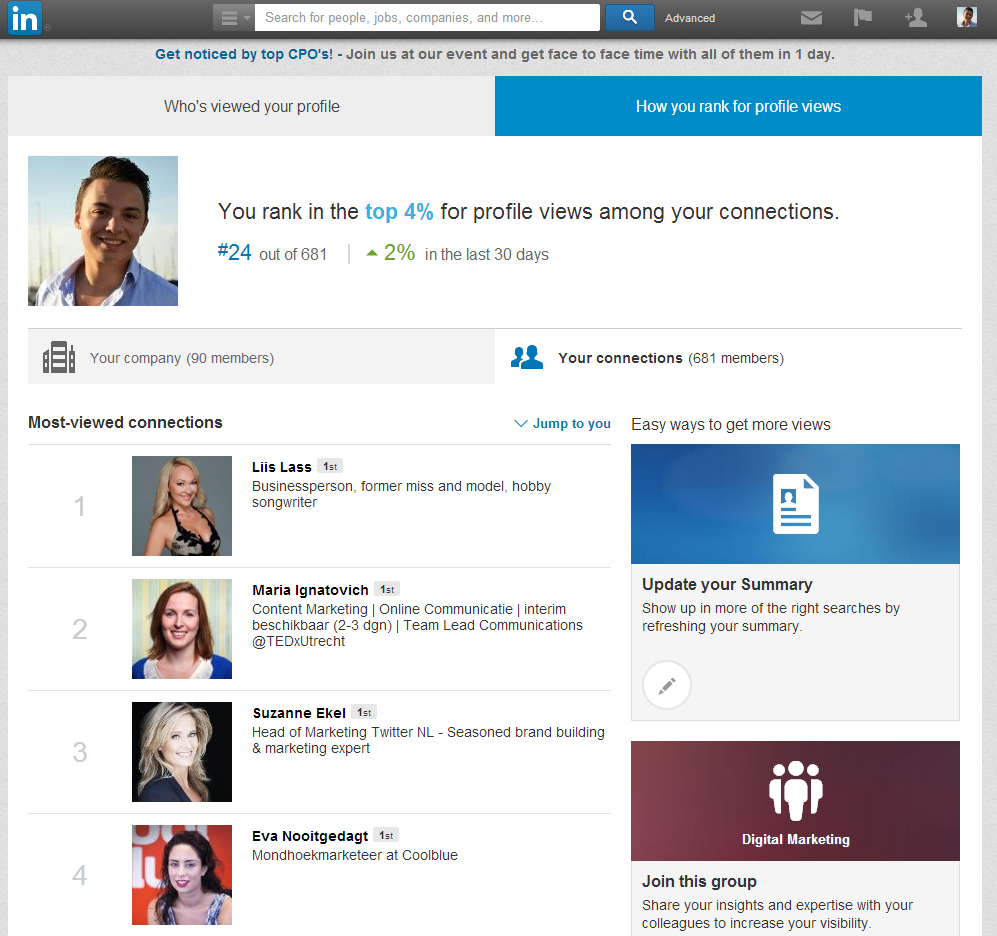
Task: Click the LinkedIn logo home icon
Action: (25, 18)
